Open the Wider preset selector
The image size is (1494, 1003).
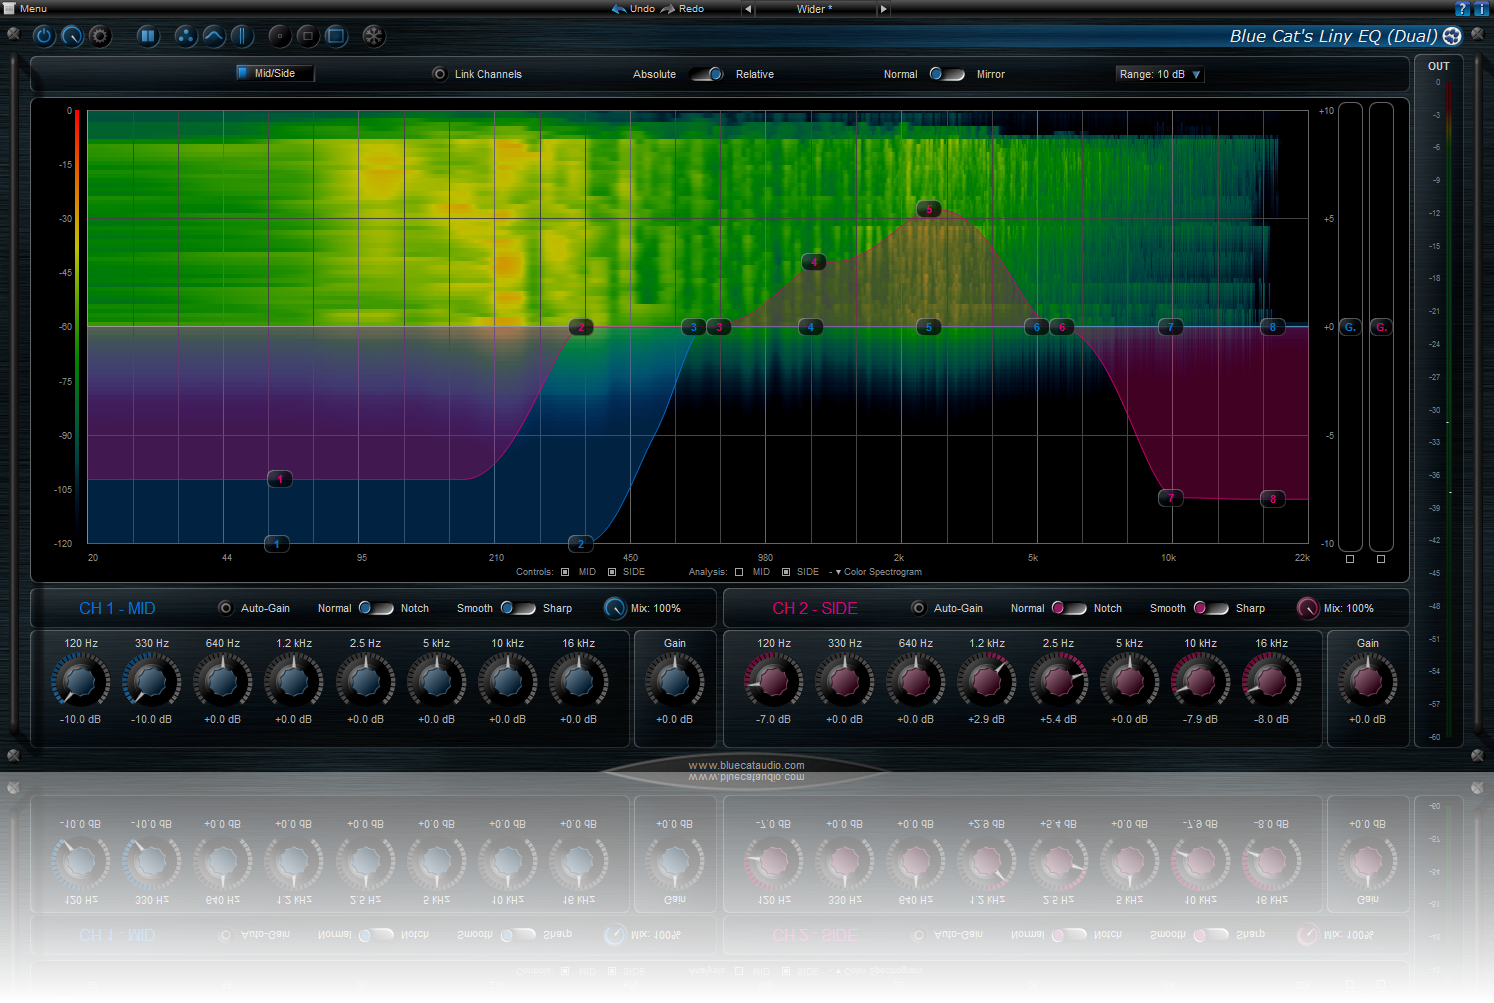pos(813,9)
